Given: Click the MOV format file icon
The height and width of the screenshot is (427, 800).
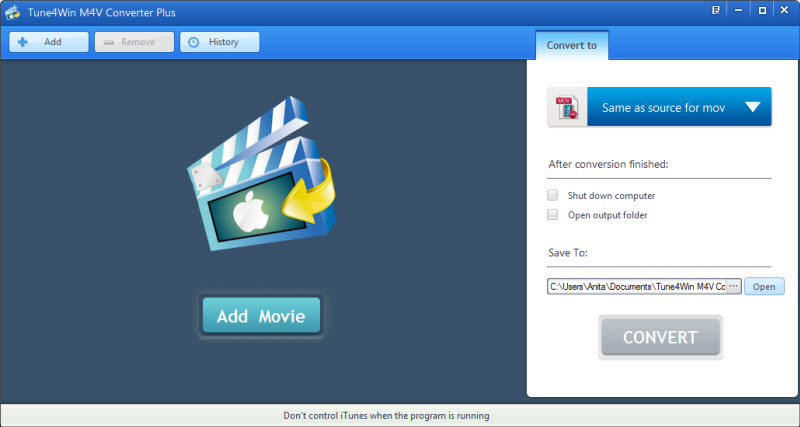Looking at the screenshot, I should tap(567, 107).
